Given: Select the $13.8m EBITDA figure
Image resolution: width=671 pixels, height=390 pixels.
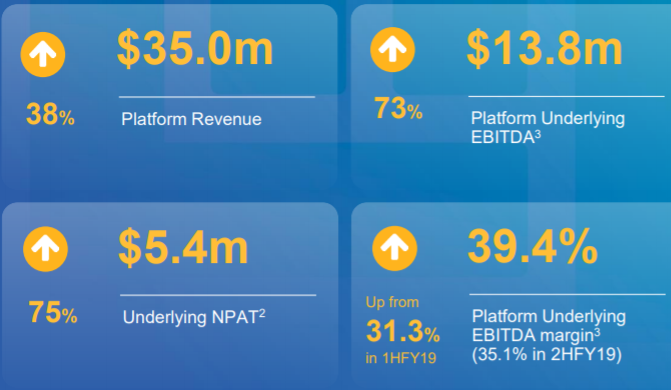Looking at the screenshot, I should click(x=544, y=49).
